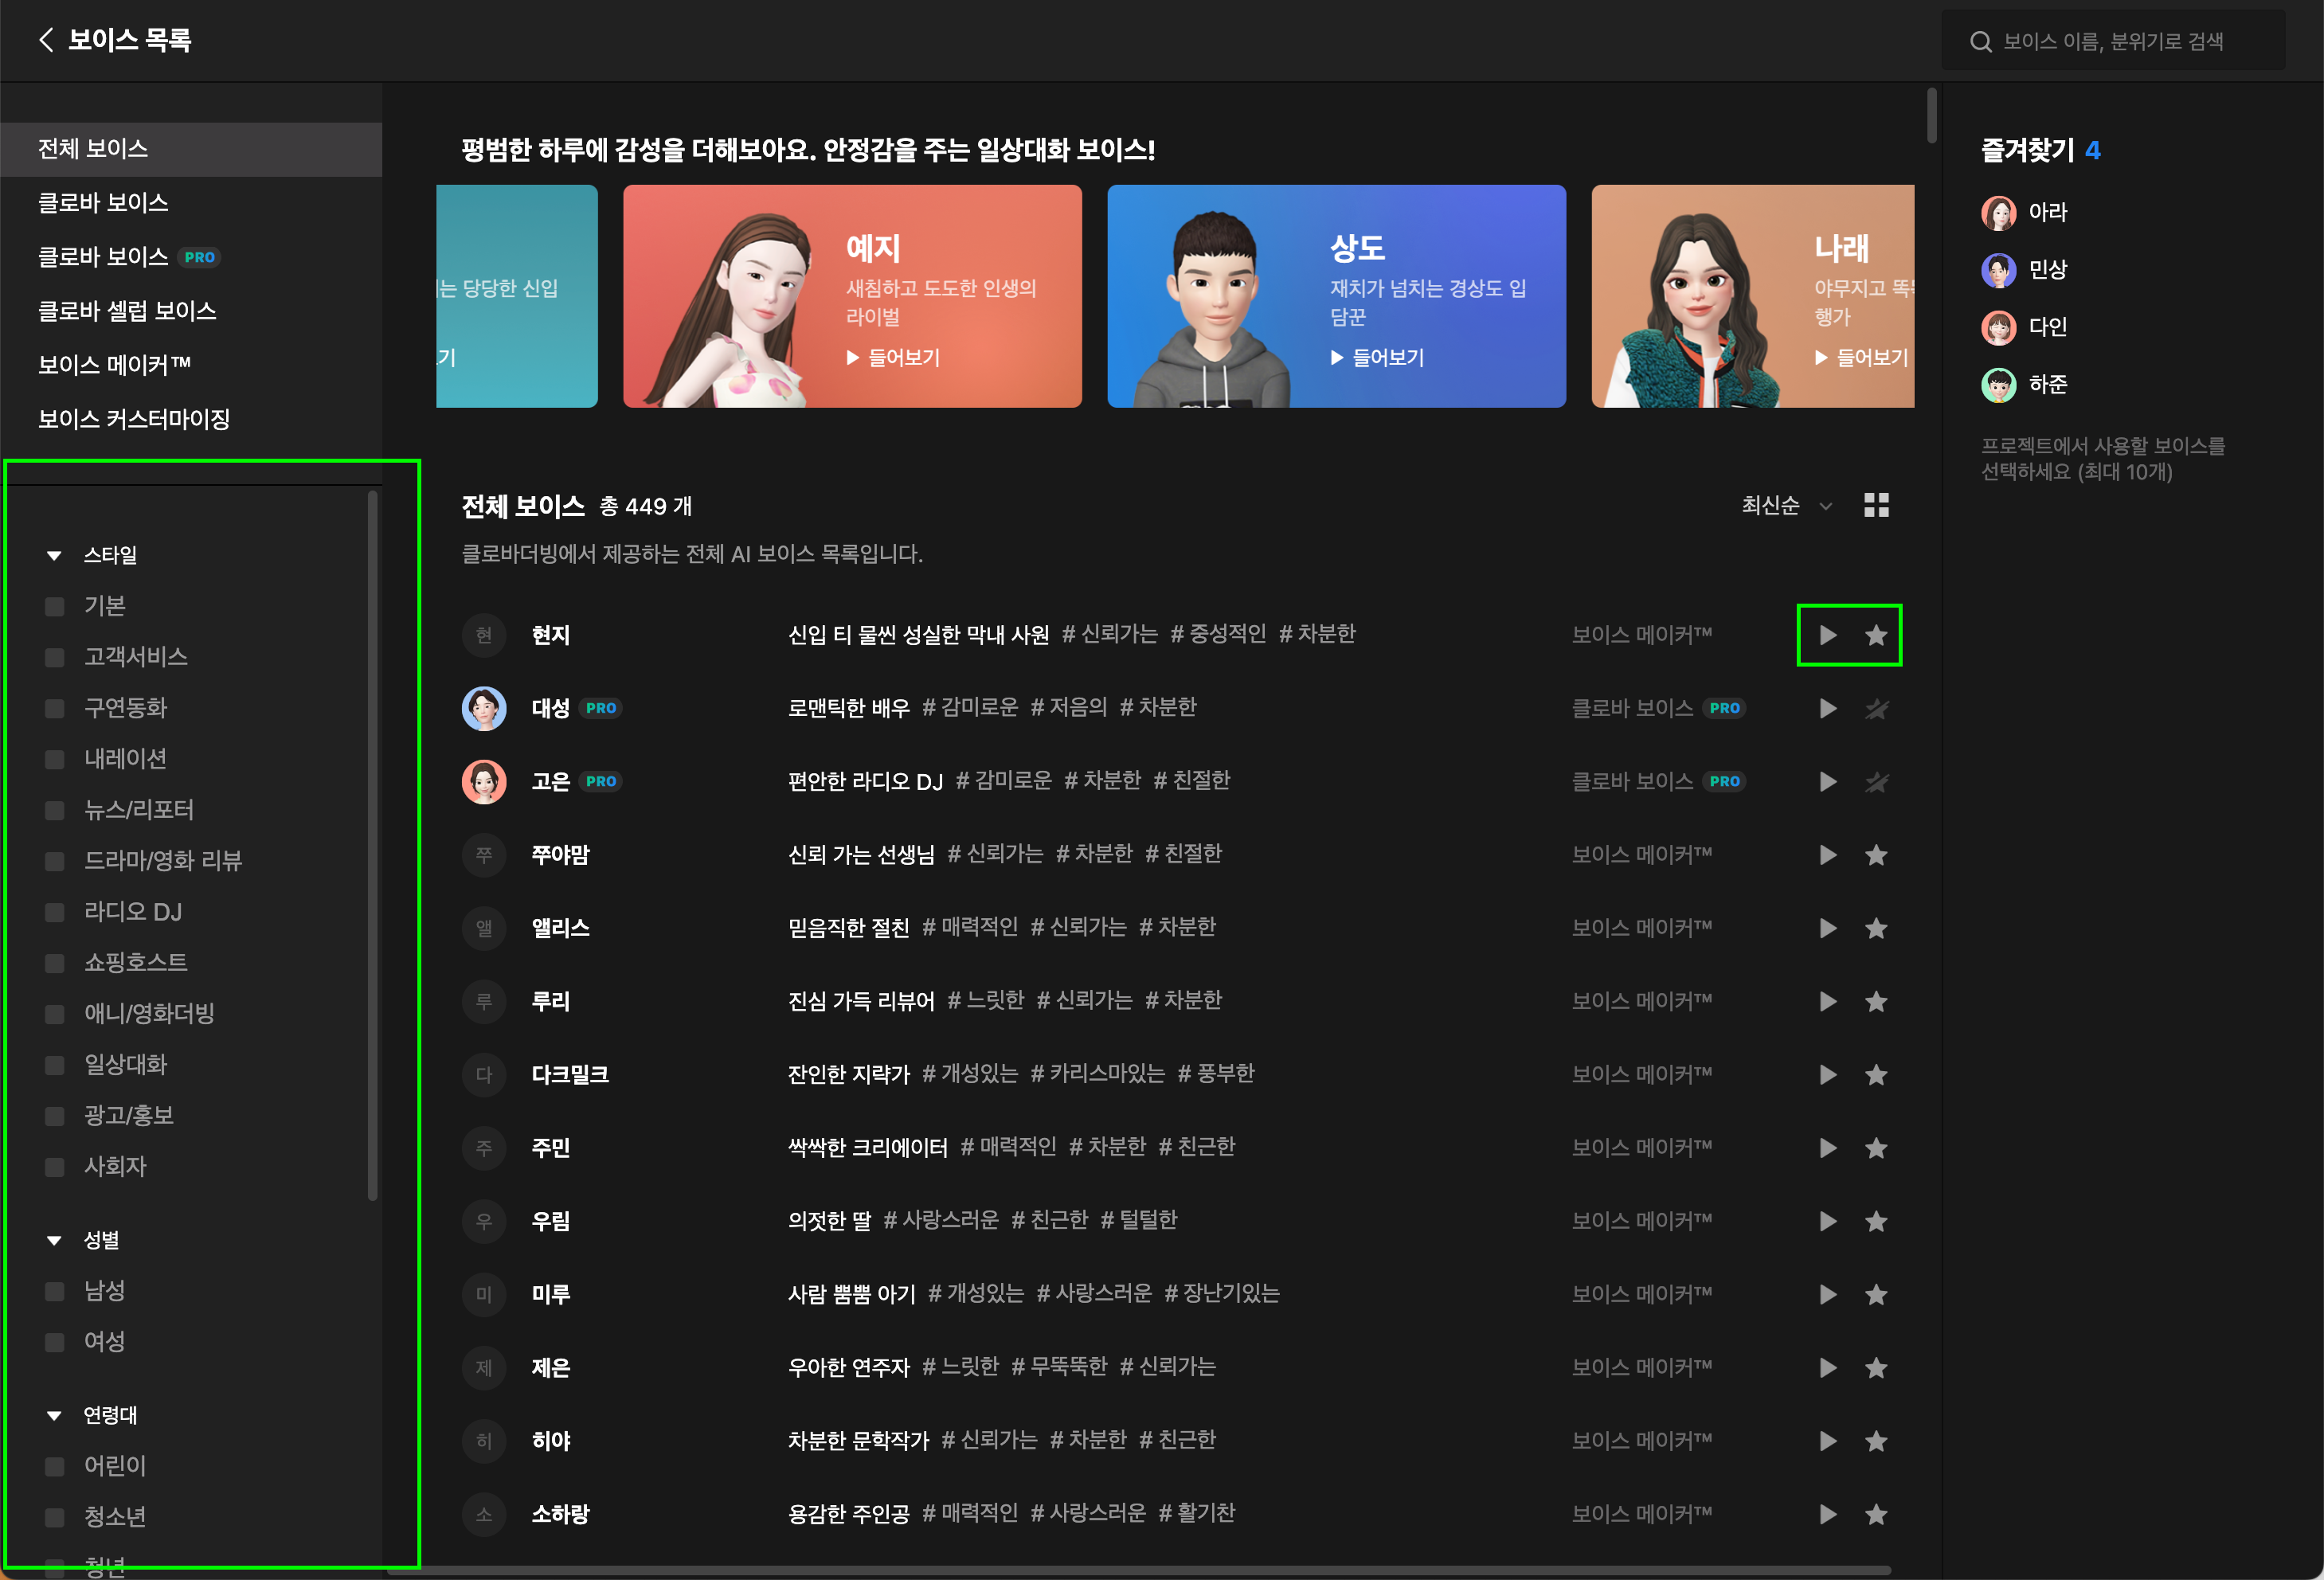Open the 최신순 sort dropdown

pyautogui.click(x=1786, y=506)
